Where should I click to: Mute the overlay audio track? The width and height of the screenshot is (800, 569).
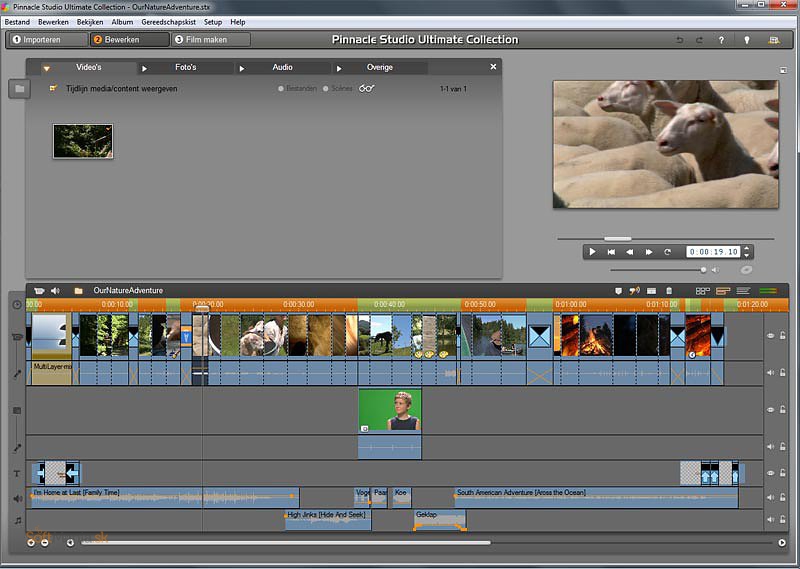coord(770,447)
